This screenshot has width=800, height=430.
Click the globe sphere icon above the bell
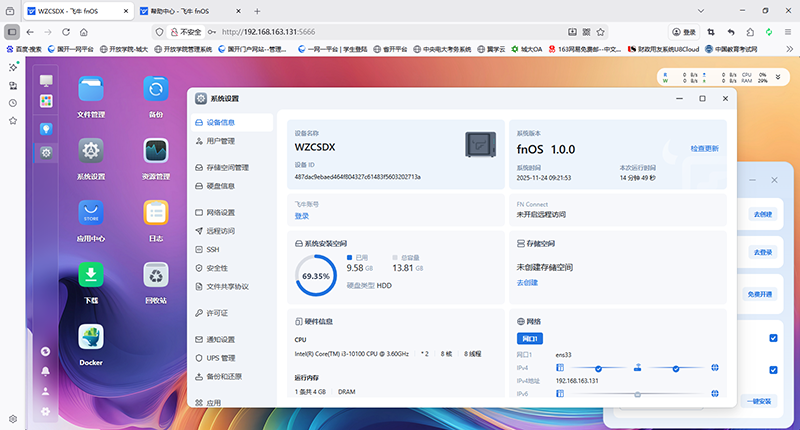tap(45, 351)
